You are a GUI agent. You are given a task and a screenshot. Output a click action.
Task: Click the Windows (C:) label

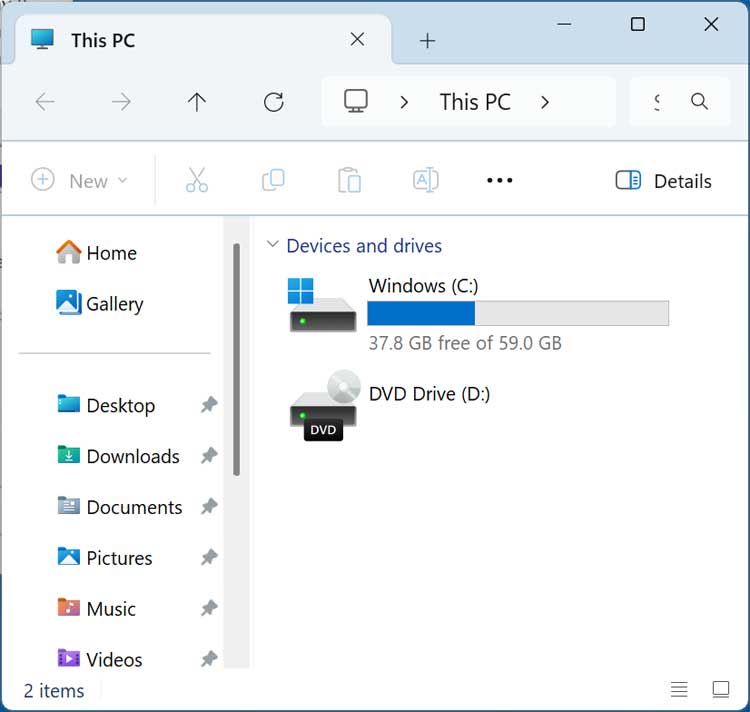[x=423, y=285]
